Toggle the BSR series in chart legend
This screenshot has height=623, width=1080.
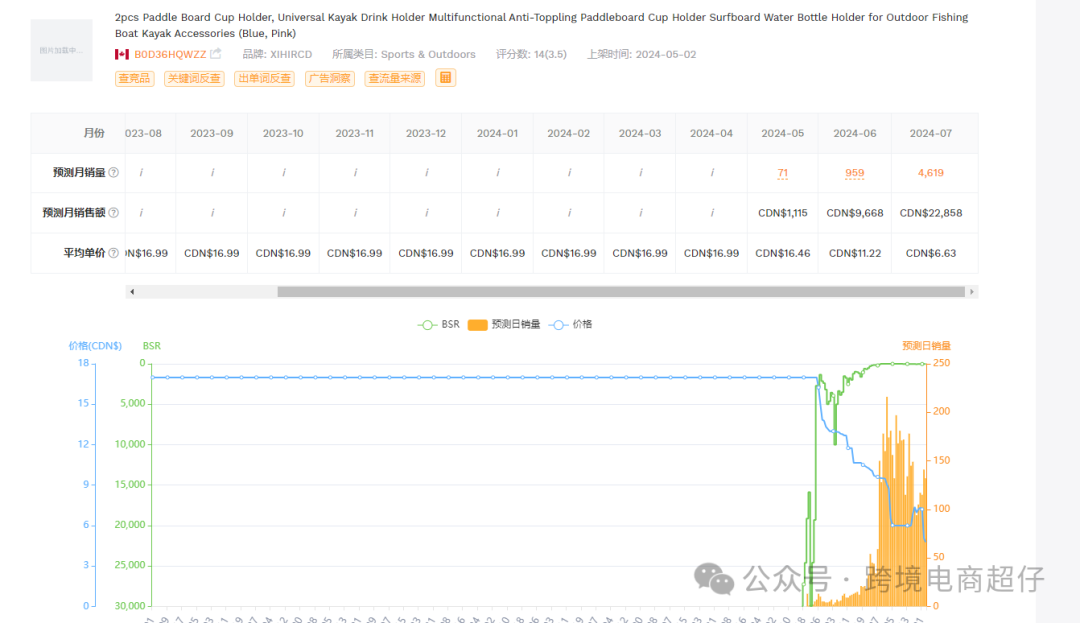[x=439, y=324]
